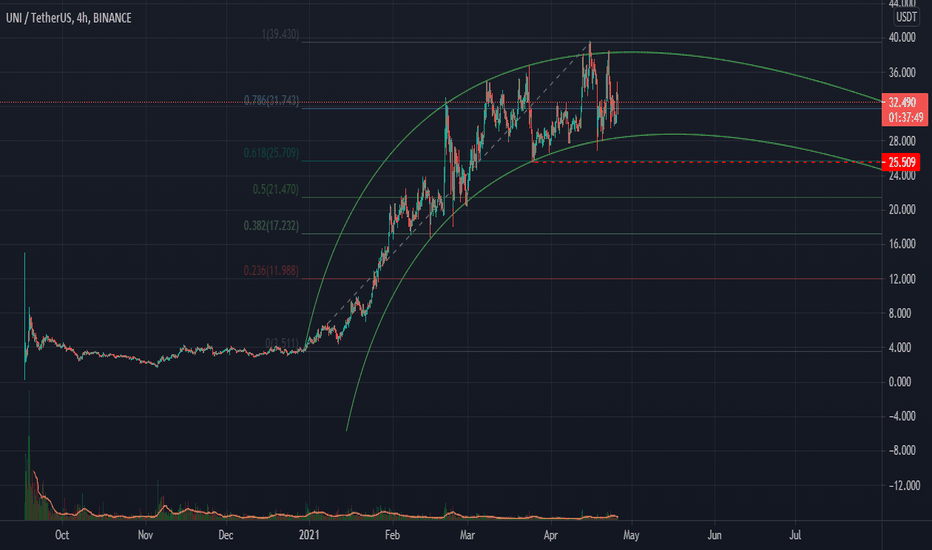
Task: Click the Fibonacci 0.5(21.470) level label
Action: tap(276, 190)
